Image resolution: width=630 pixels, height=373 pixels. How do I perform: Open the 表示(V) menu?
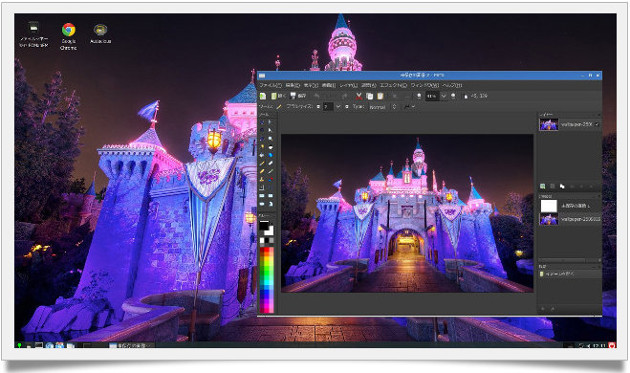click(x=311, y=85)
